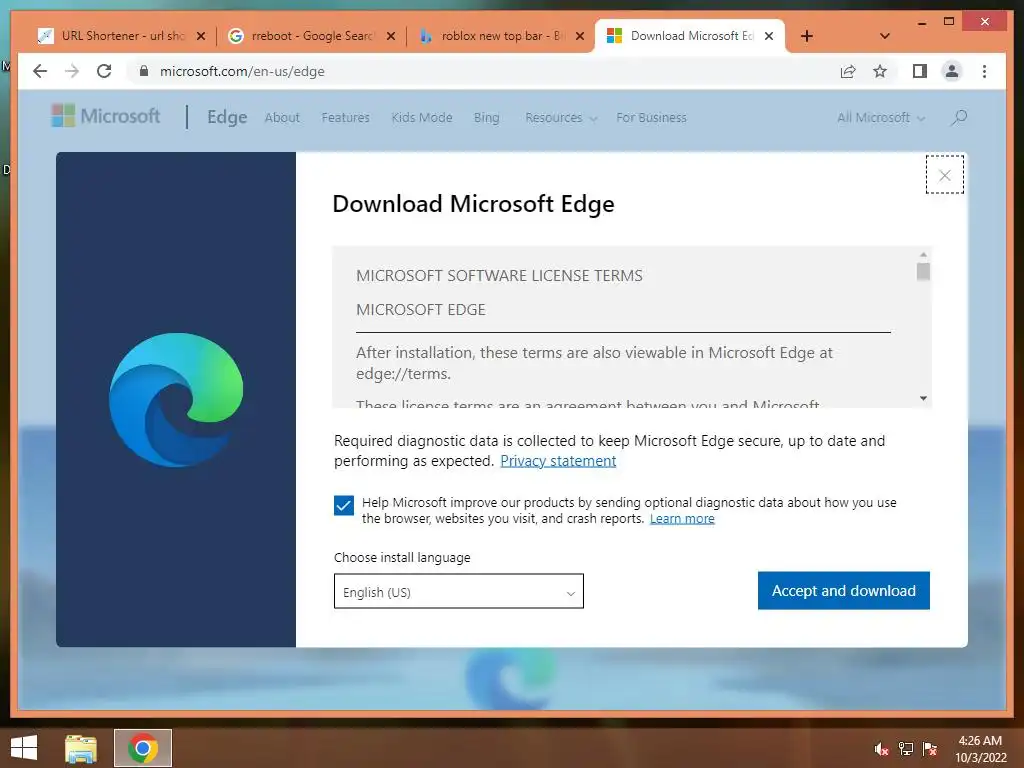Share this page using the share icon
The width and height of the screenshot is (1024, 768).
click(x=848, y=71)
